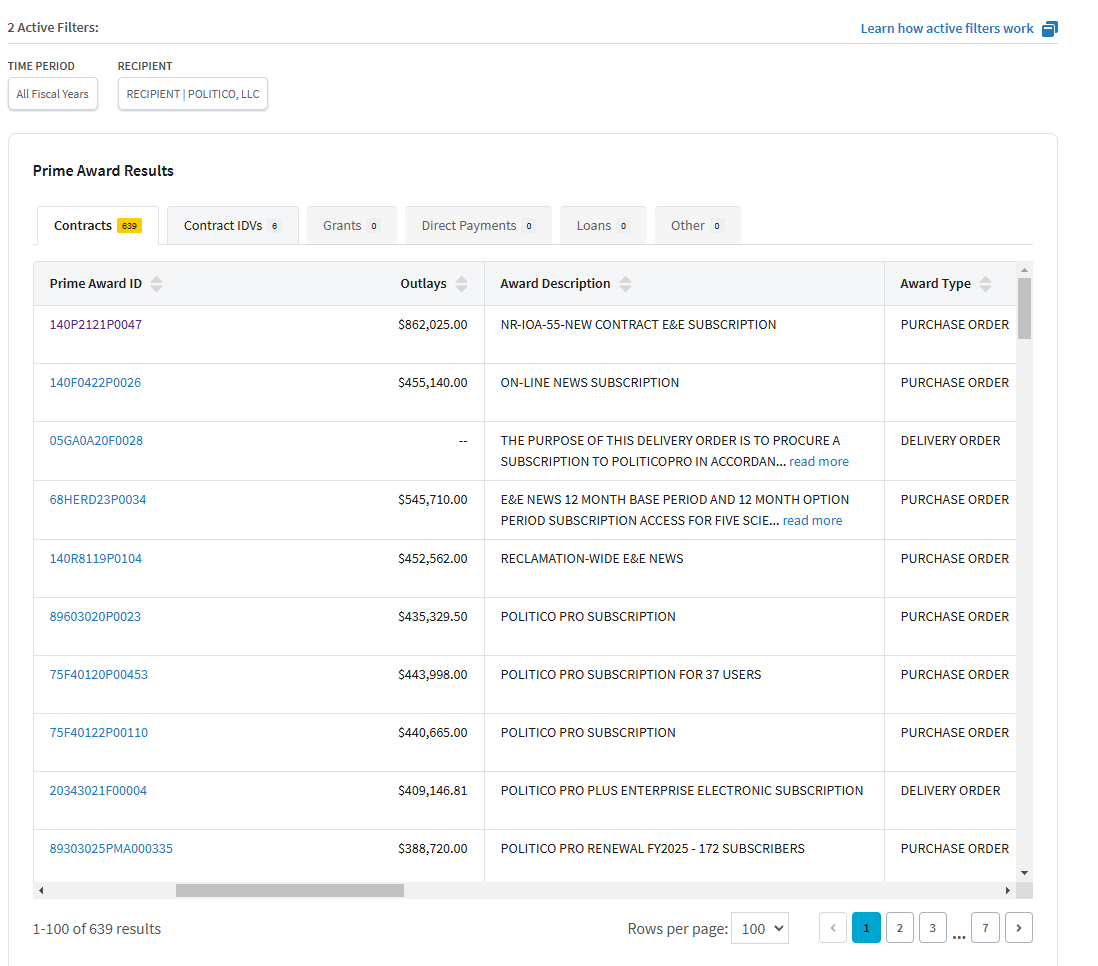Go to results page 3

933,928
